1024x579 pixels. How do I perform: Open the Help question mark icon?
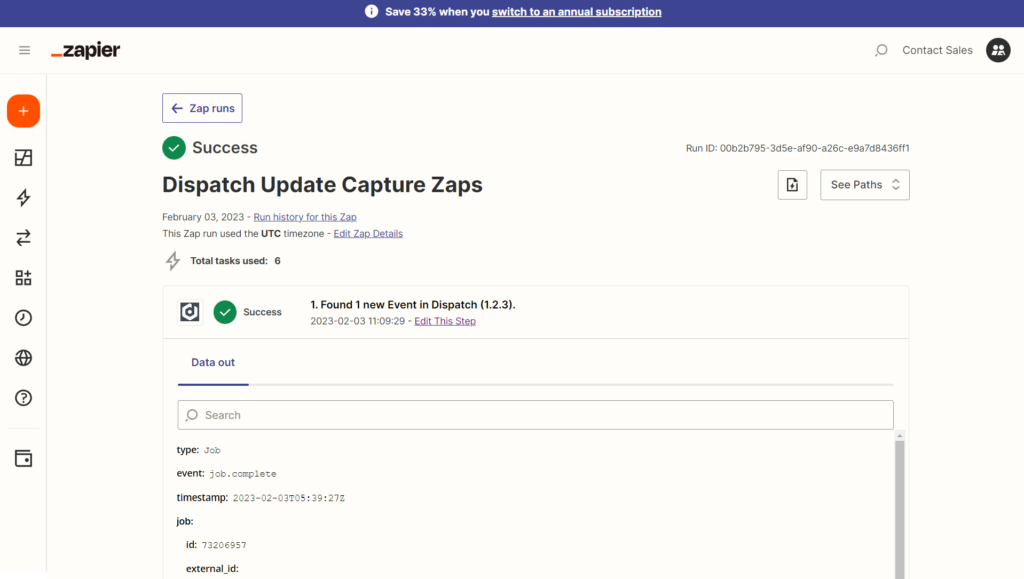pos(23,398)
